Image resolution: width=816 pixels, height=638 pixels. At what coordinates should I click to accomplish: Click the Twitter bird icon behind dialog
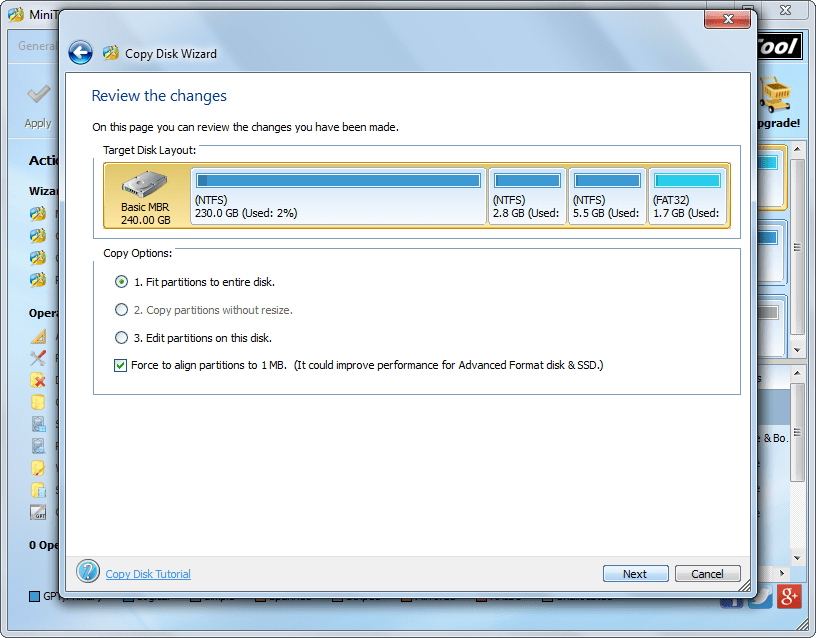click(761, 596)
